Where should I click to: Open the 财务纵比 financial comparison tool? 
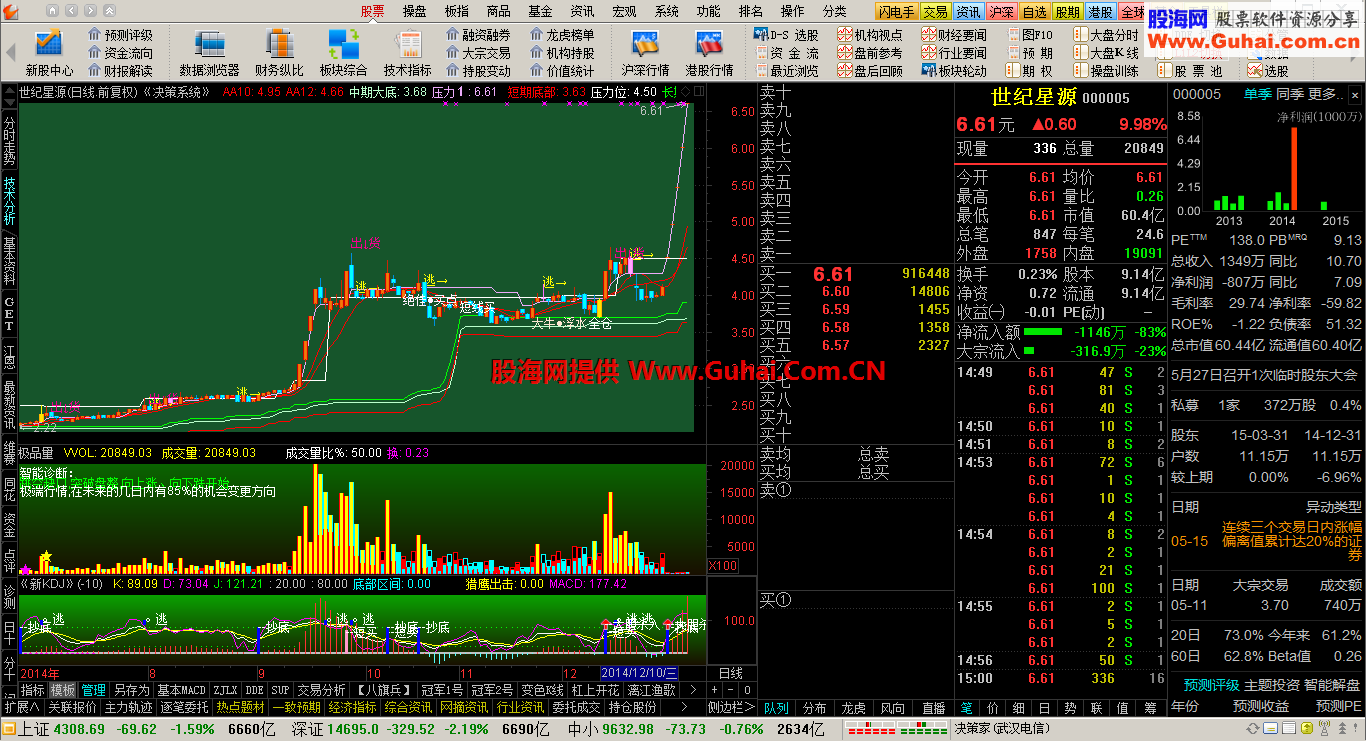click(279, 52)
